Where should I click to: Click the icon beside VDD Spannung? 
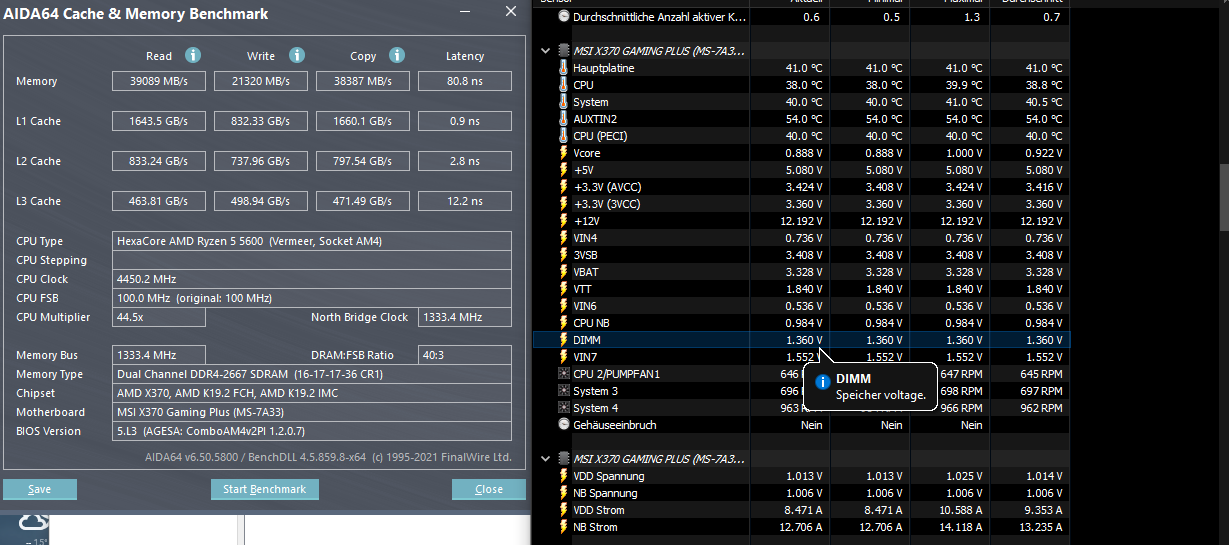(563, 476)
